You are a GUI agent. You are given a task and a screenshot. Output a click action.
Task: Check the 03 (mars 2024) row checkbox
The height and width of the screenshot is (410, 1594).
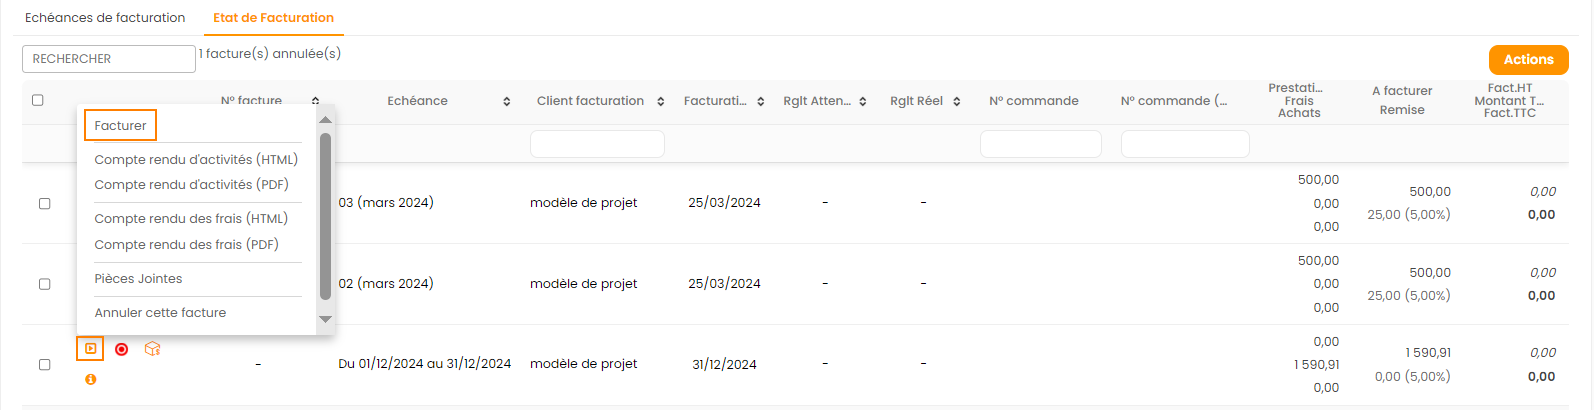44,203
